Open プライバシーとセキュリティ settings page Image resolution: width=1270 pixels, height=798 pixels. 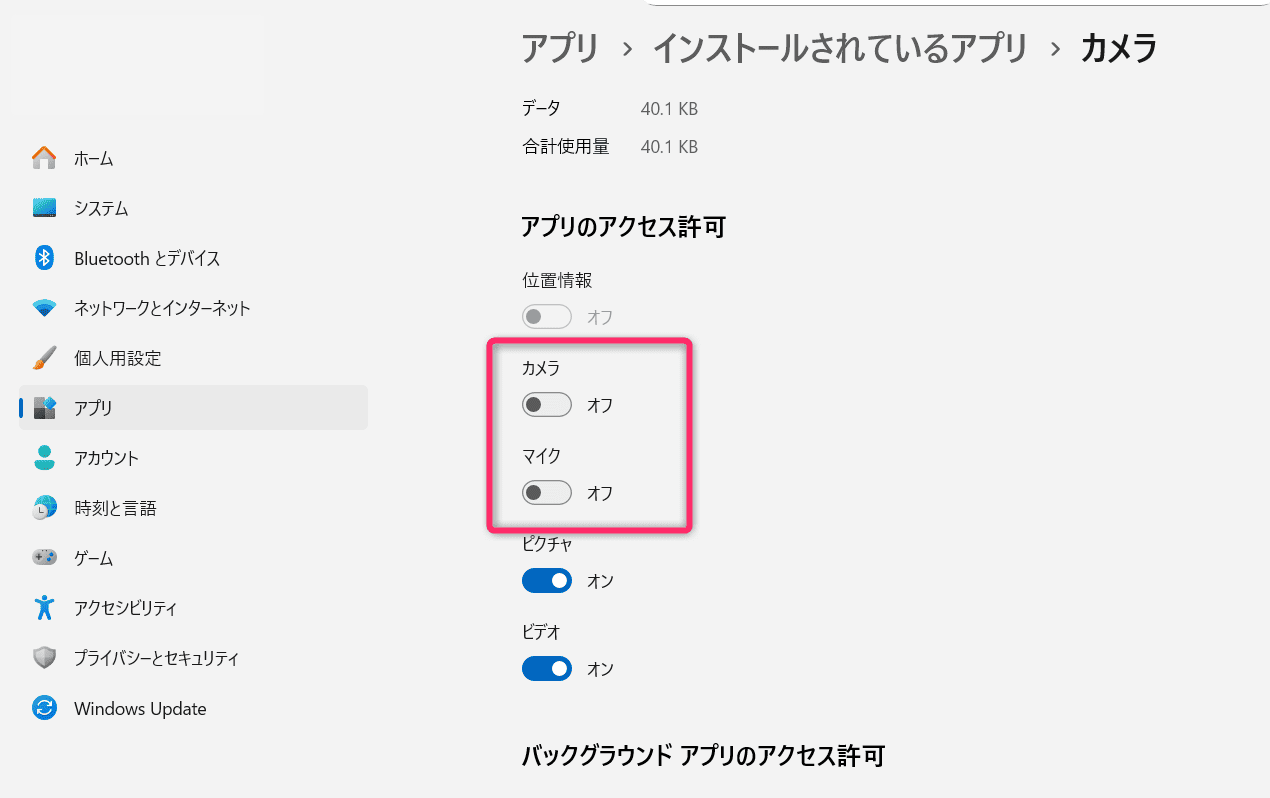pyautogui.click(x=156, y=658)
